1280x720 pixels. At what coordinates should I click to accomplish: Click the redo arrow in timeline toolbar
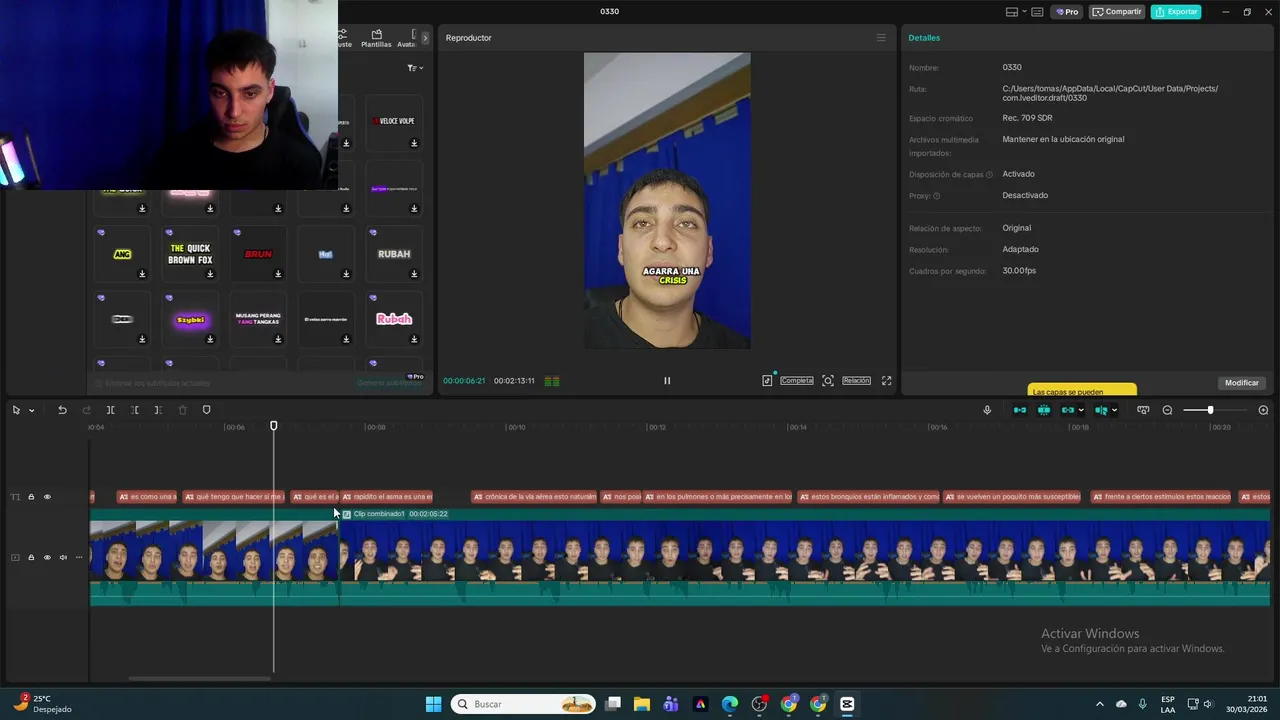[x=86, y=410]
